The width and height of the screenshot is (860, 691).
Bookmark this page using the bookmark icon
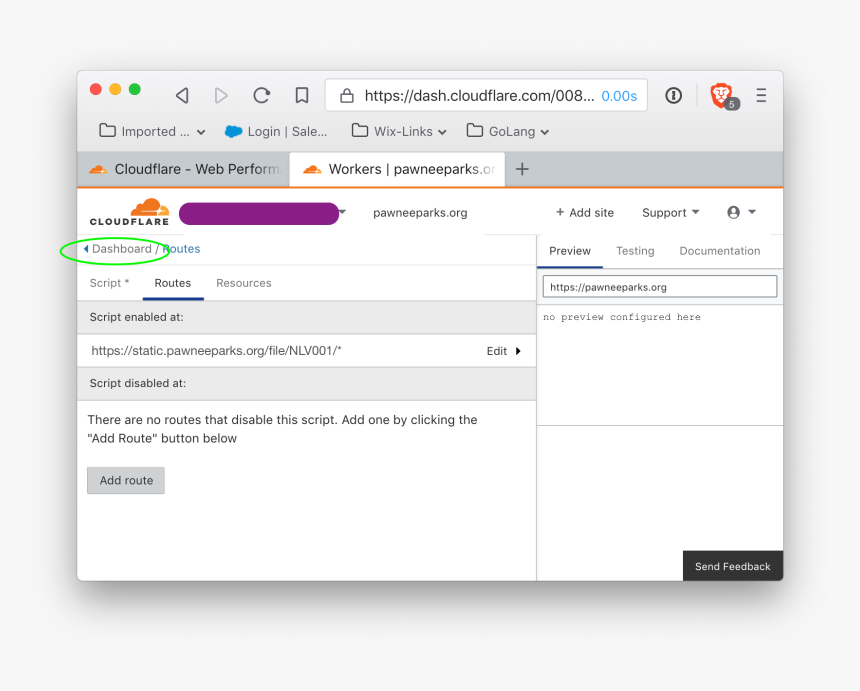[x=302, y=95]
